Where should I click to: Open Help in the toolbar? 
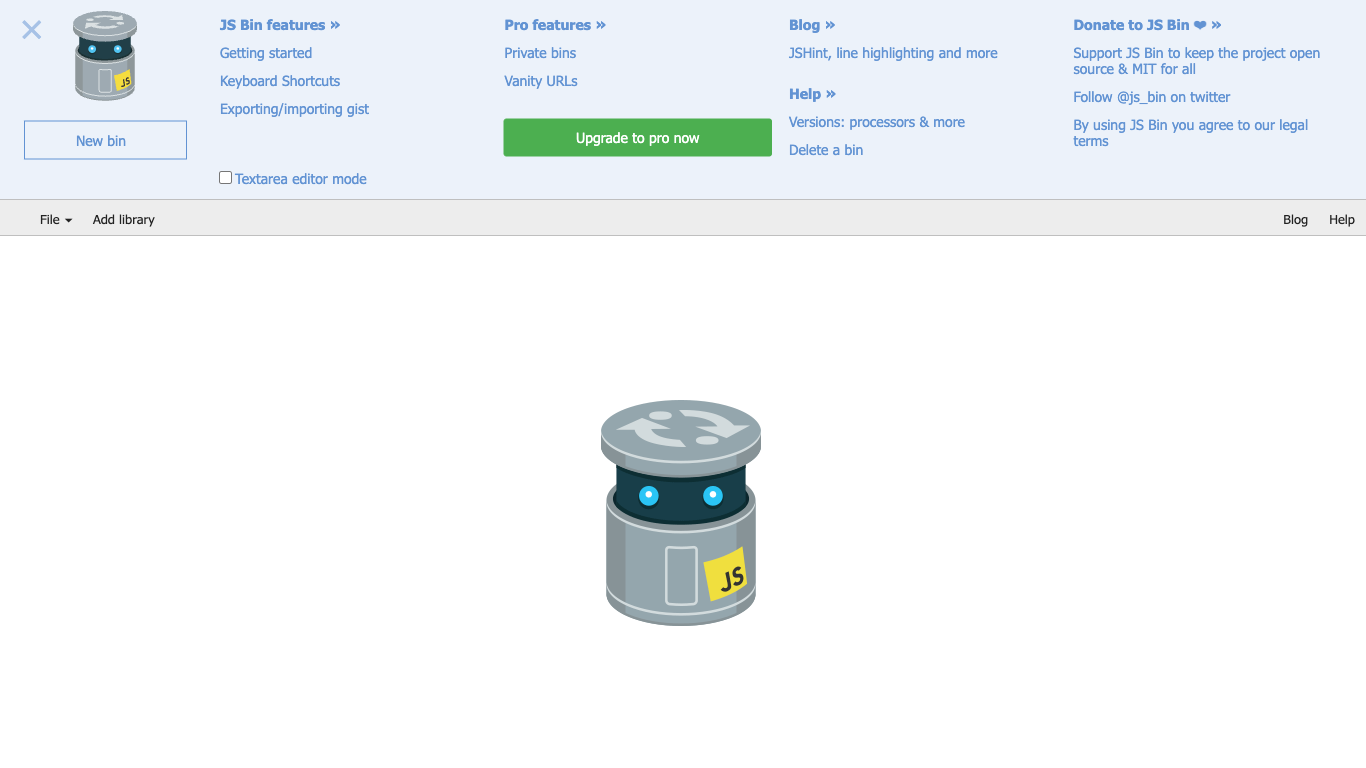[1342, 219]
